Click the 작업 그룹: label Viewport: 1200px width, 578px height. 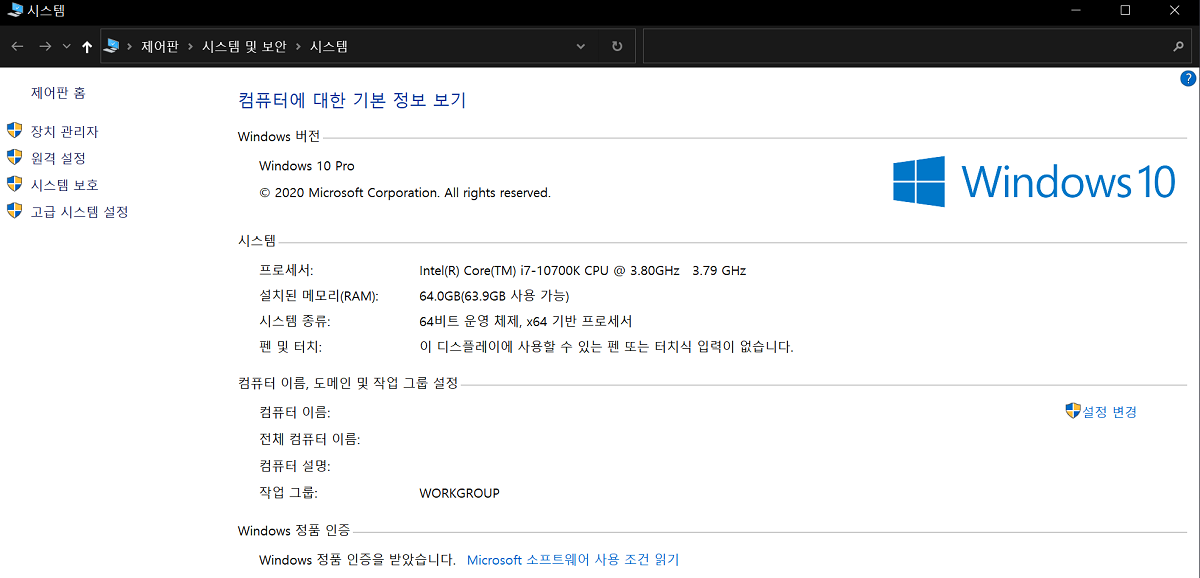coord(288,493)
